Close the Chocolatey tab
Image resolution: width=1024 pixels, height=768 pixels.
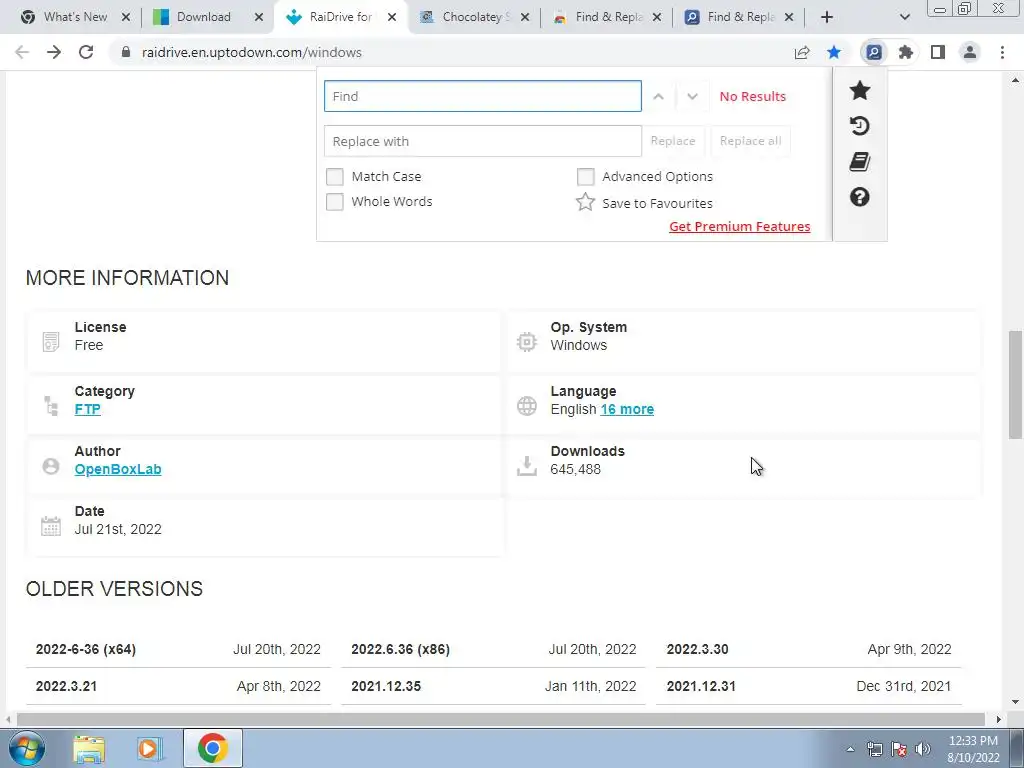tap(524, 17)
